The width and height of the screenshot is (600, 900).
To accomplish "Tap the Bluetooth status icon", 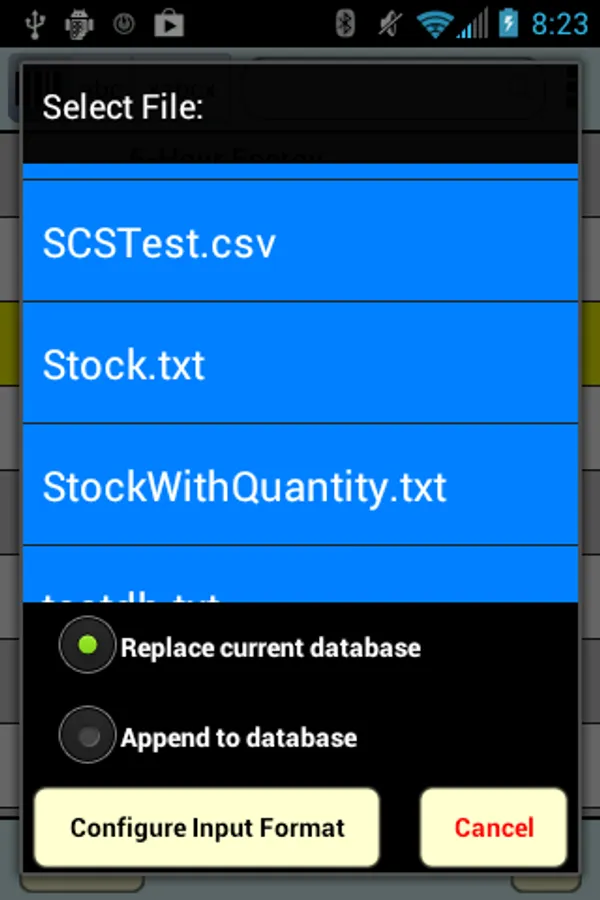I will 345,22.
